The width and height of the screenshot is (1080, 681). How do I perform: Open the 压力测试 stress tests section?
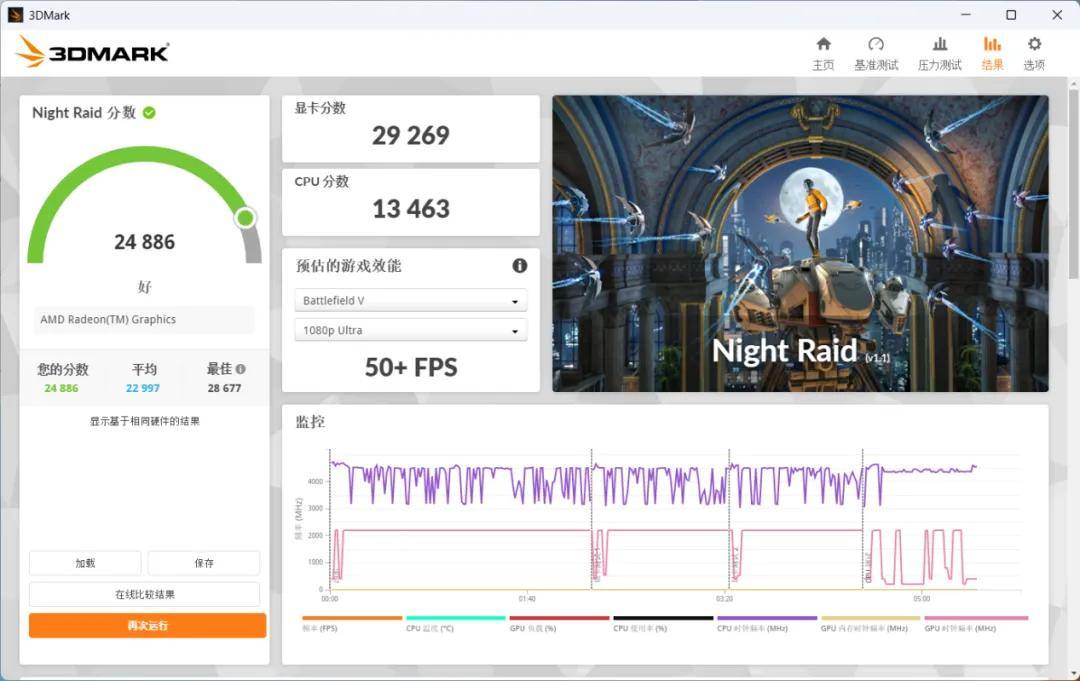(x=939, y=54)
